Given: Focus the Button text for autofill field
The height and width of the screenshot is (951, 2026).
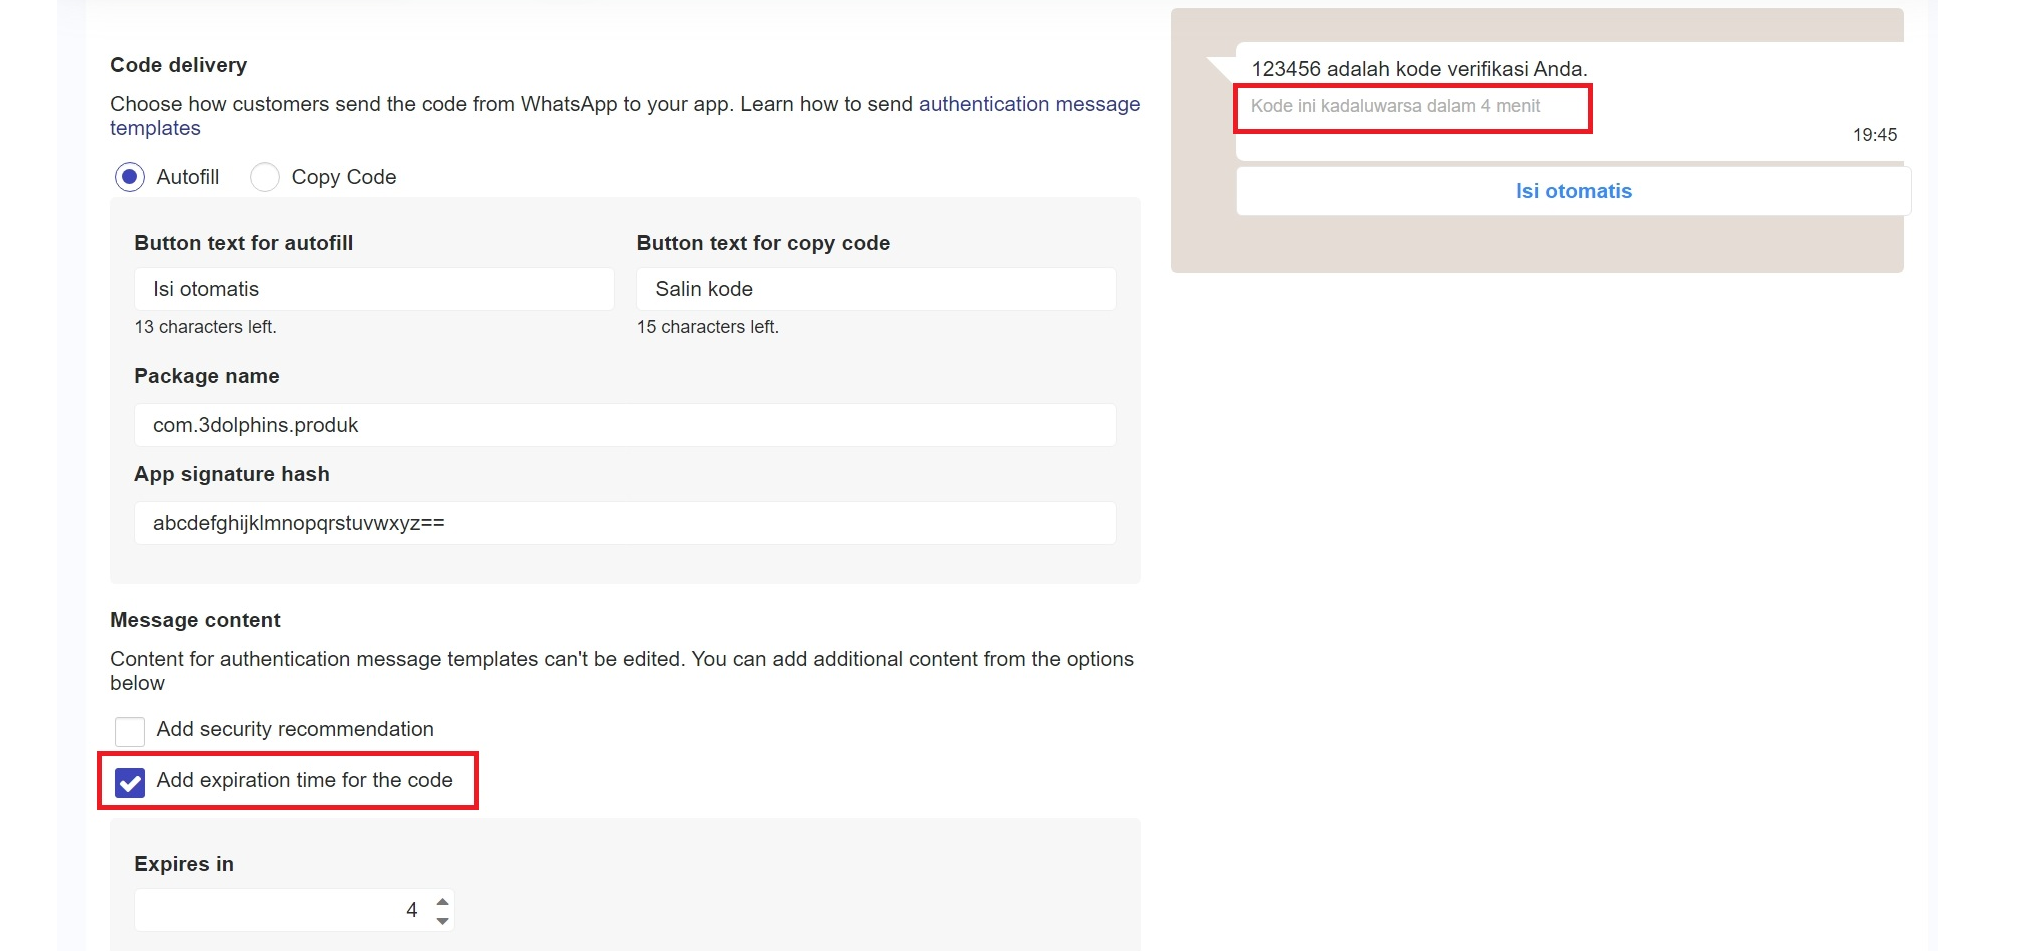Looking at the screenshot, I should point(373,289).
